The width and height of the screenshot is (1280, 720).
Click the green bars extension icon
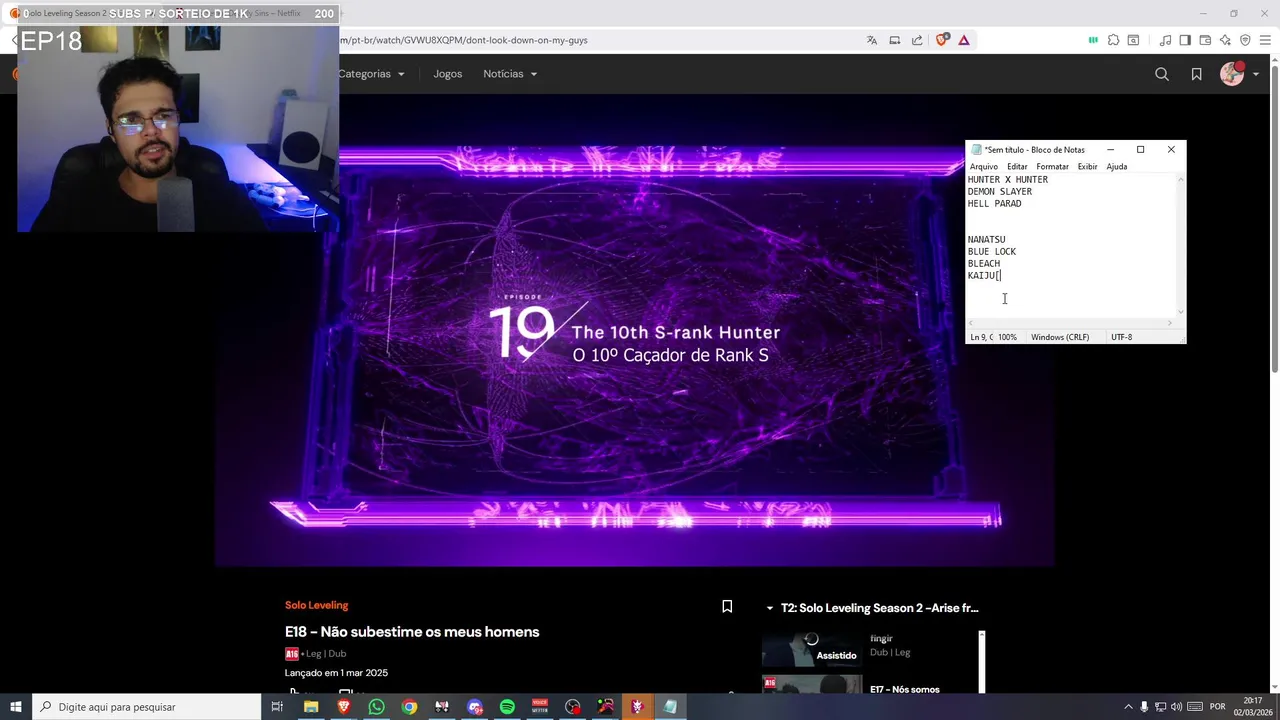pyautogui.click(x=1093, y=40)
